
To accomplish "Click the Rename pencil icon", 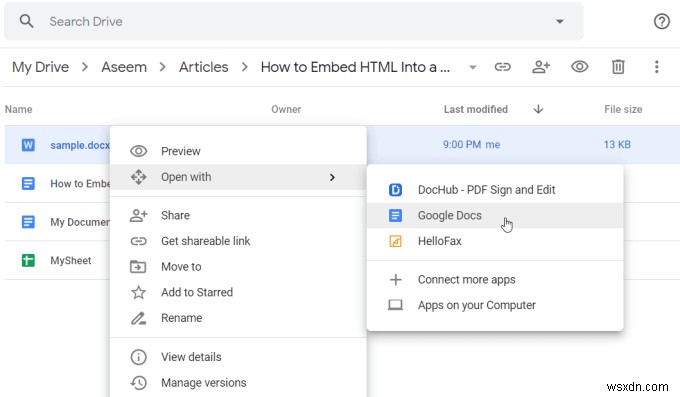I will 138,318.
